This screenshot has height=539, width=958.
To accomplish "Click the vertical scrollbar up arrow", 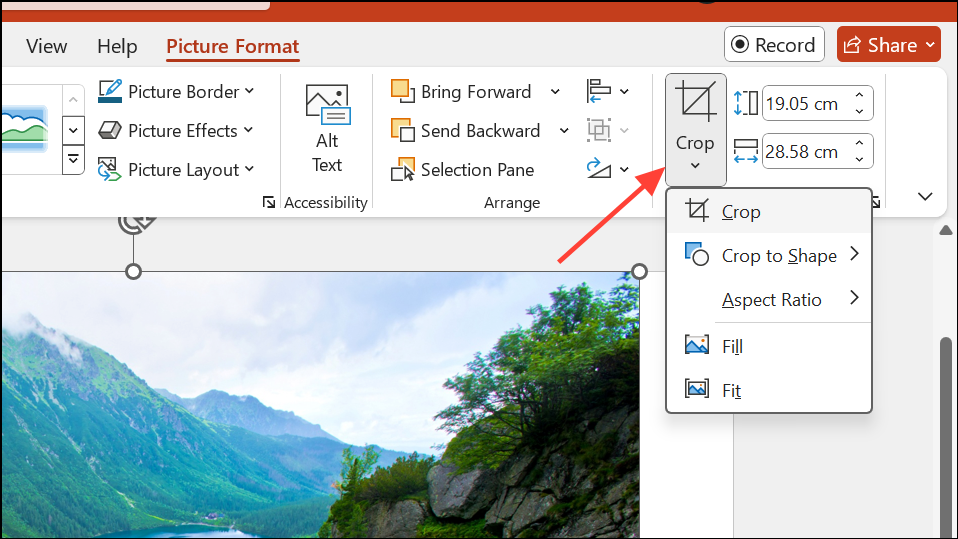I will (946, 230).
